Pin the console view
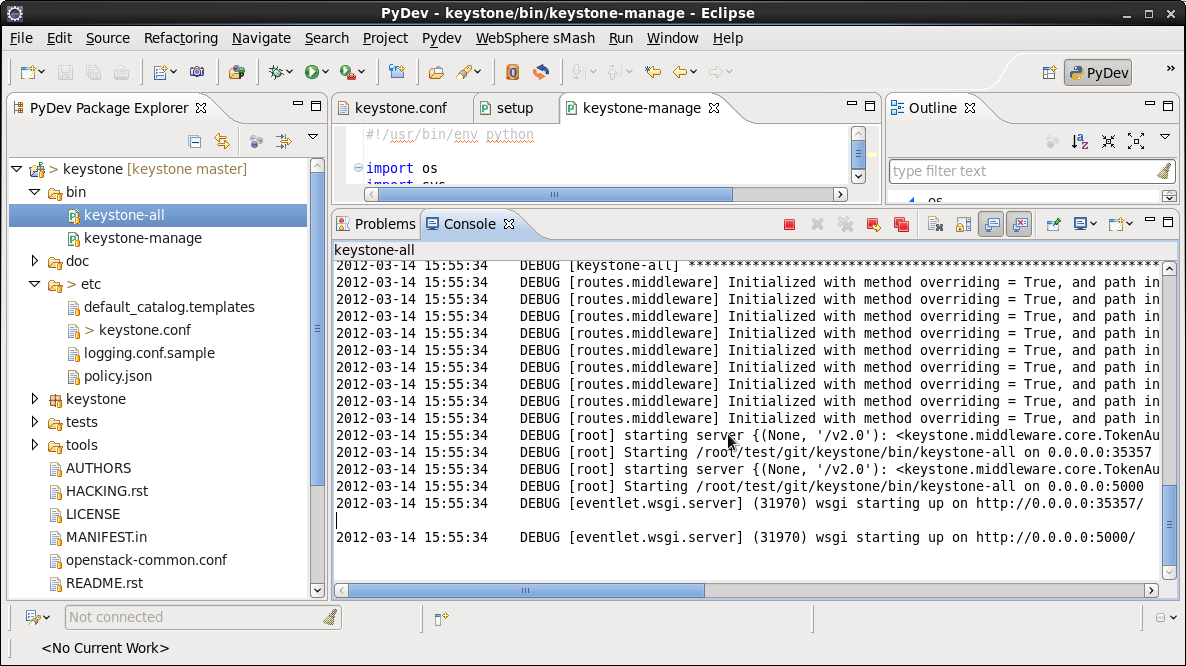Screen dimensions: 1186x666 1053,225
